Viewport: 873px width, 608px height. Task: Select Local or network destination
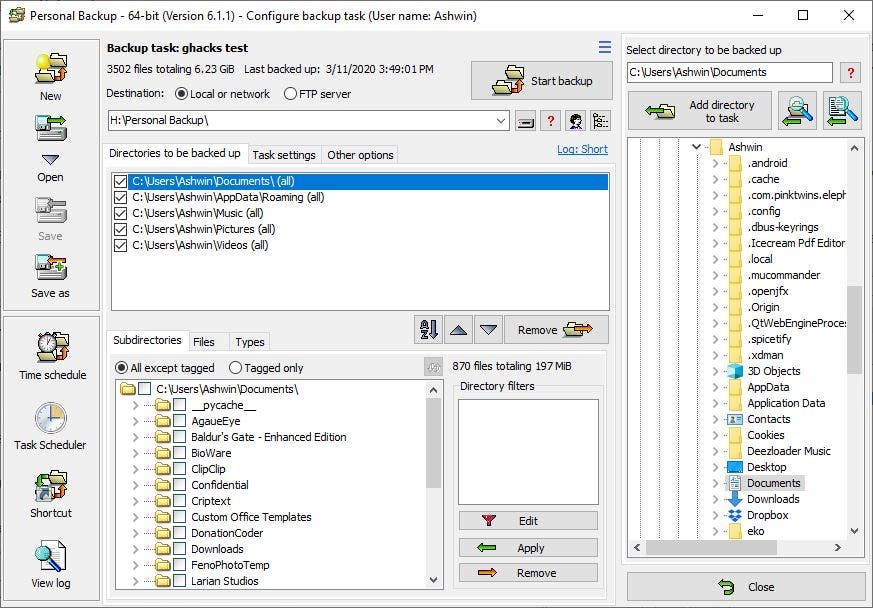(x=181, y=94)
